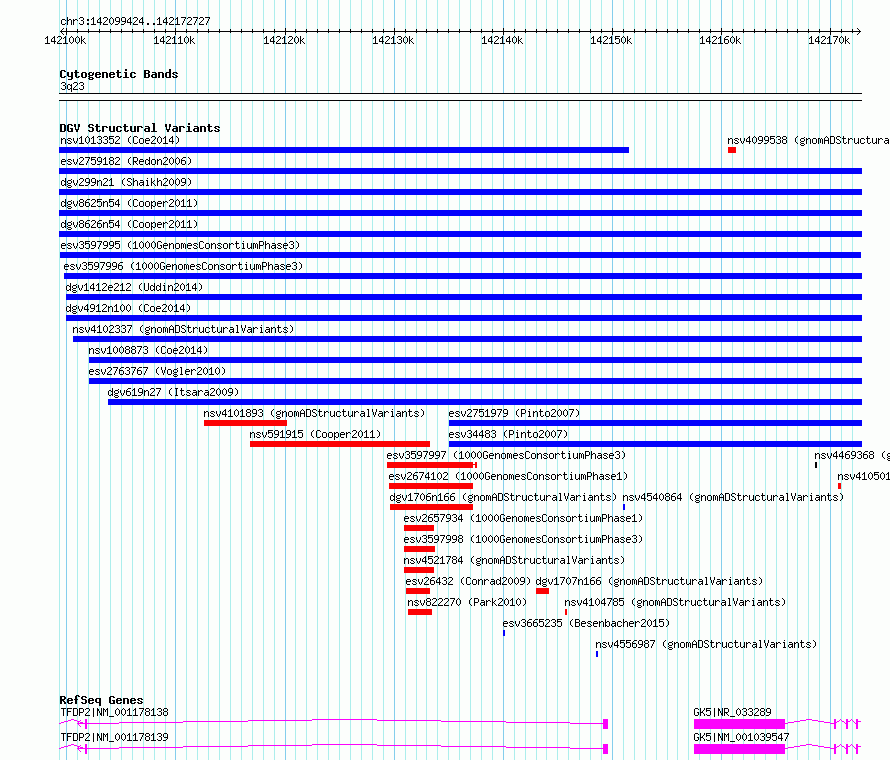
Task: Open nsv822270 (Park2010) label
Action: (x=467, y=602)
